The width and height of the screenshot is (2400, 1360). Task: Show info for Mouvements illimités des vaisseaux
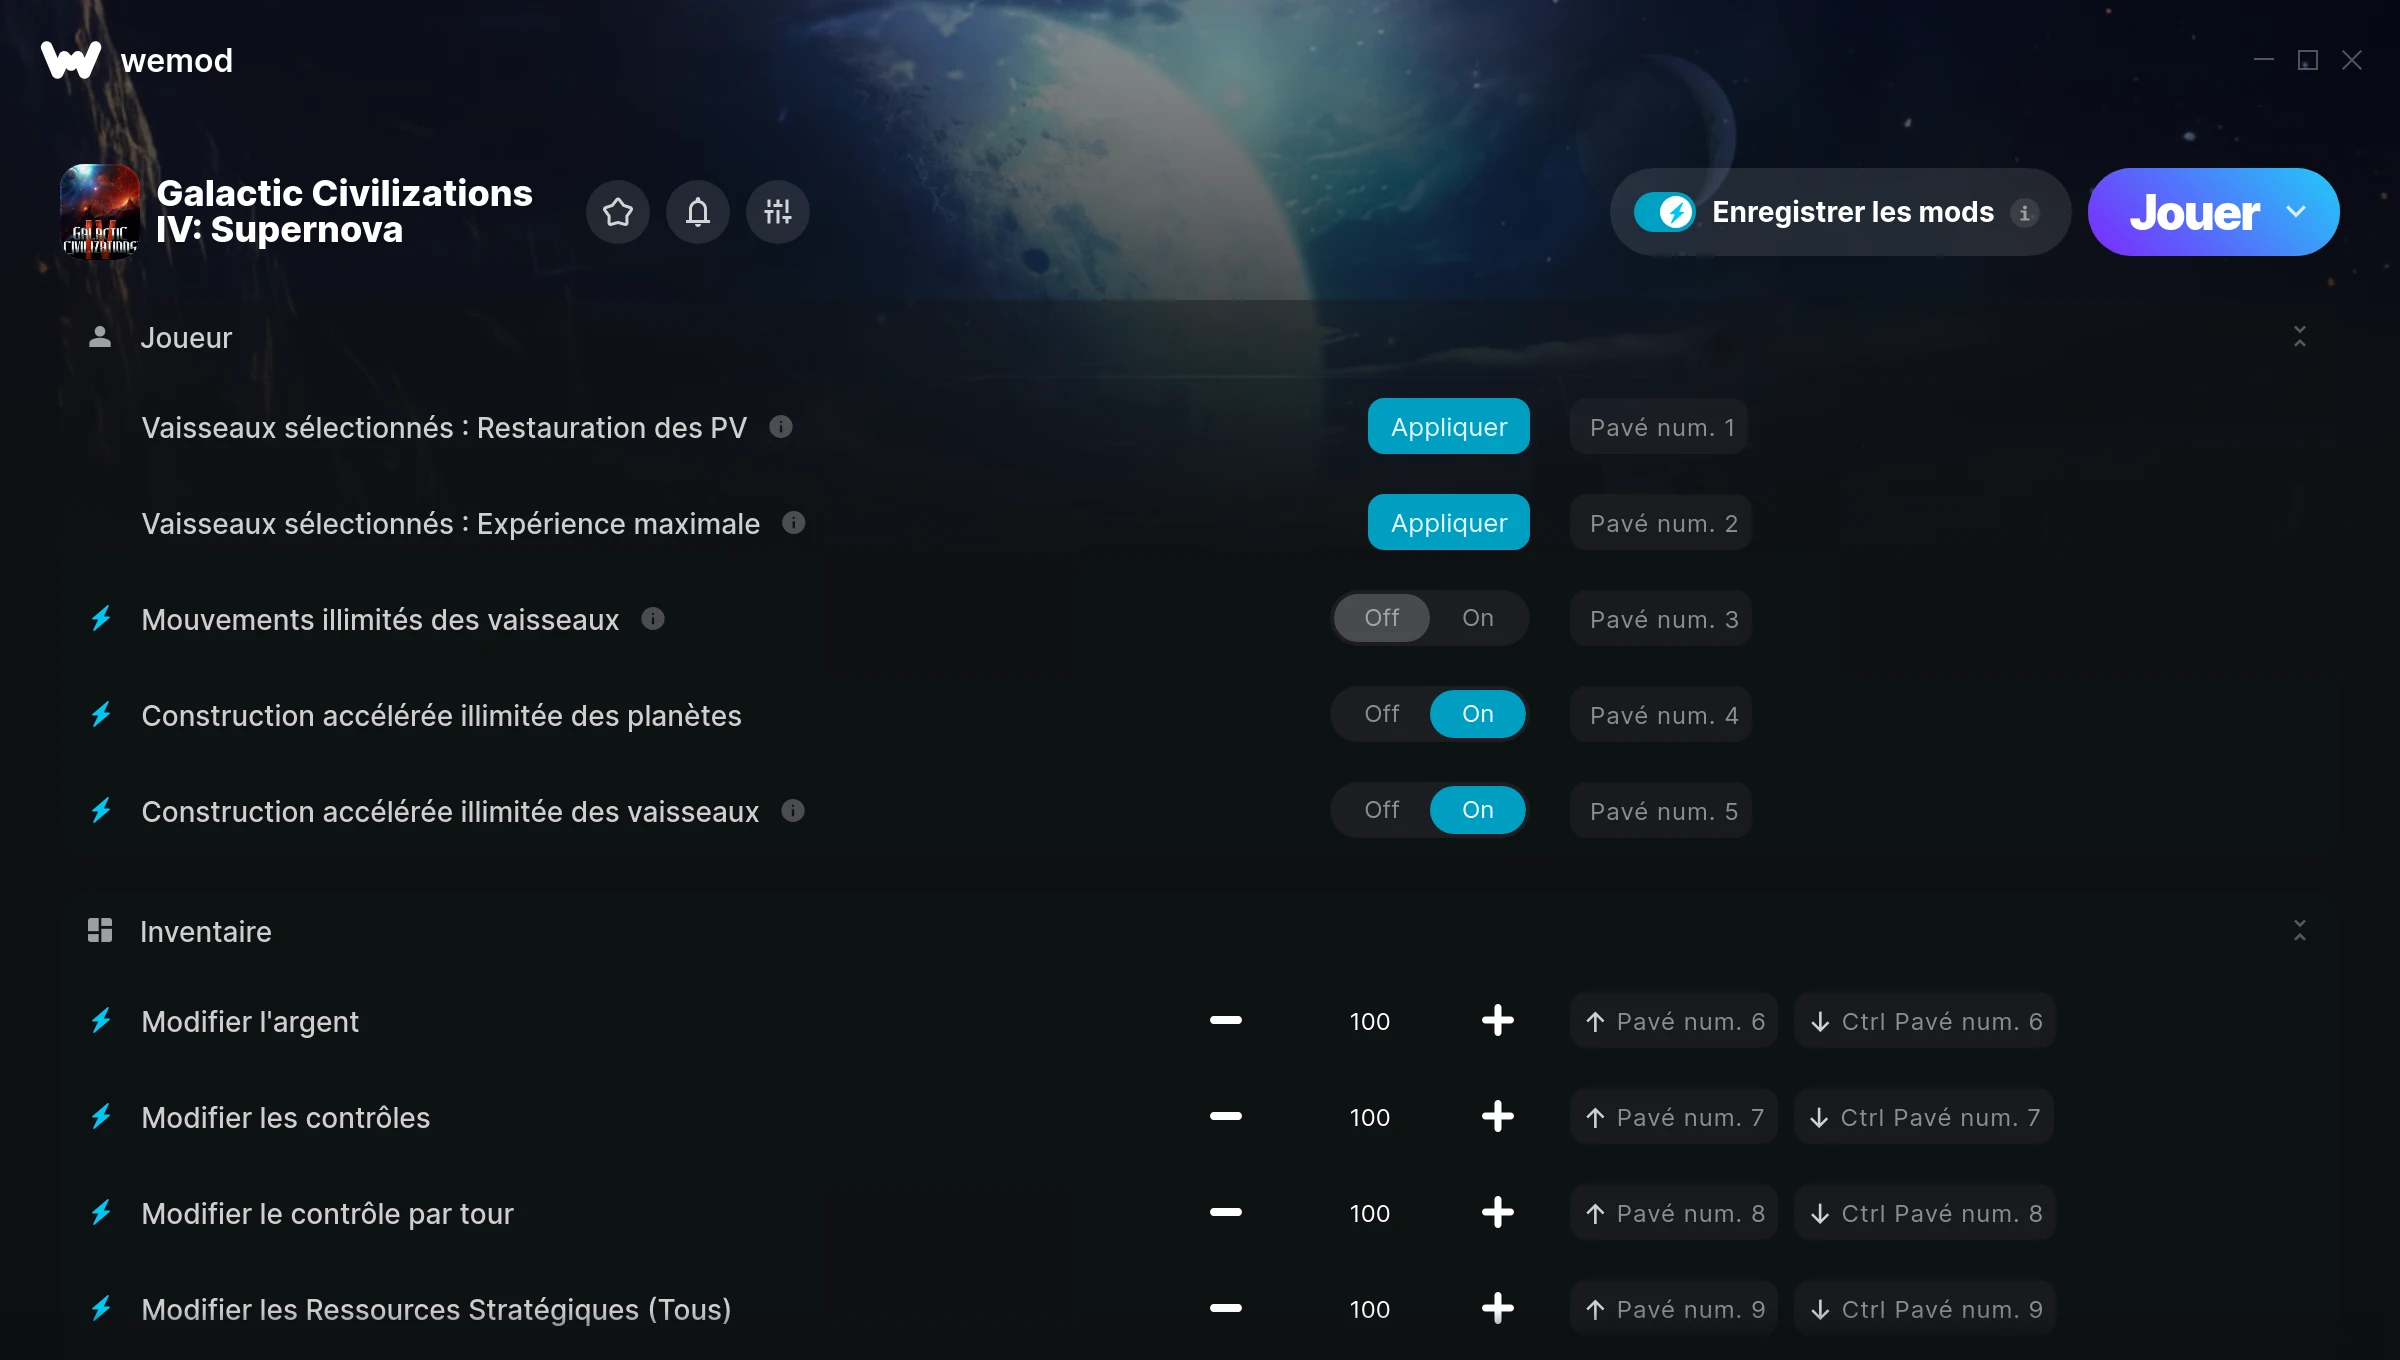(x=653, y=619)
